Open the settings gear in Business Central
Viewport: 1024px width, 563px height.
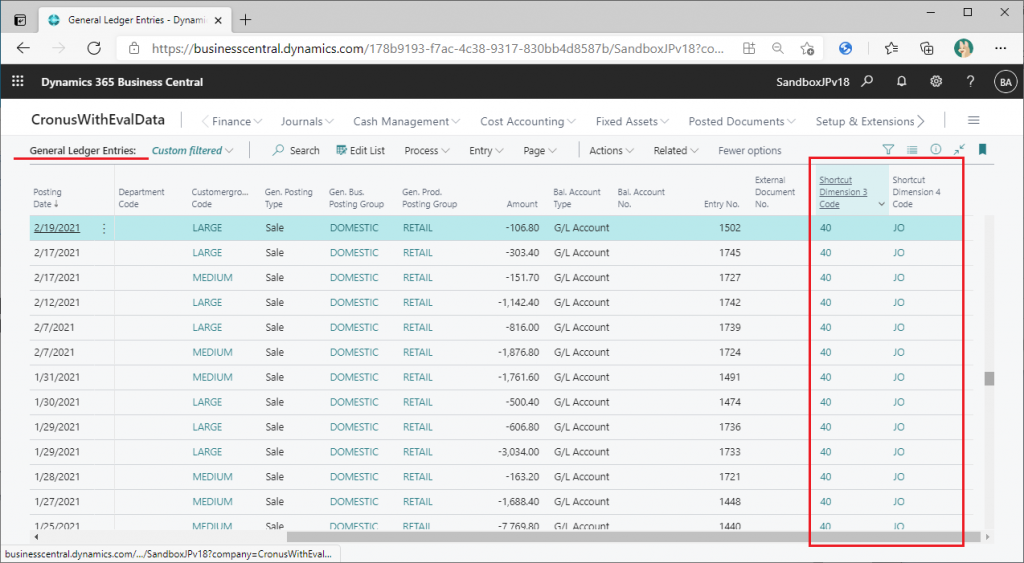pos(936,81)
